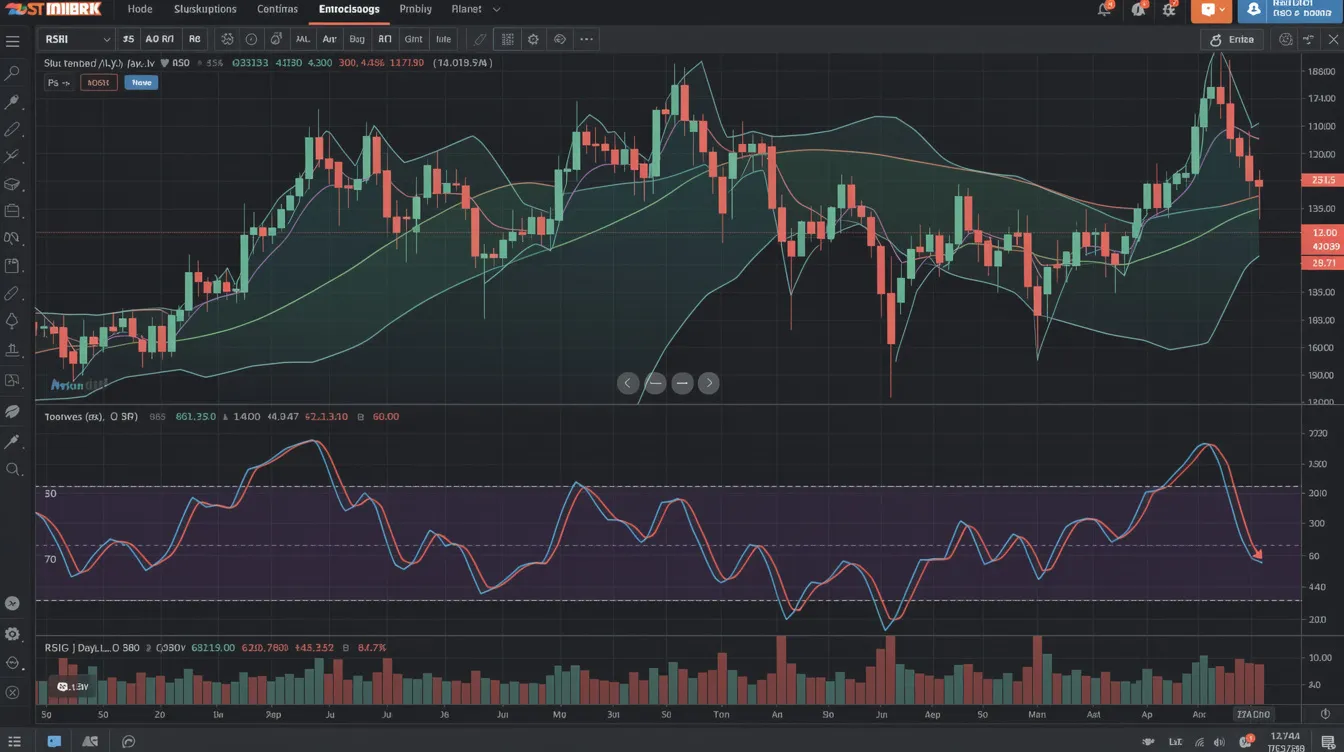Open chart settings via the gear icon
The height and width of the screenshot is (752, 1344).
point(533,39)
